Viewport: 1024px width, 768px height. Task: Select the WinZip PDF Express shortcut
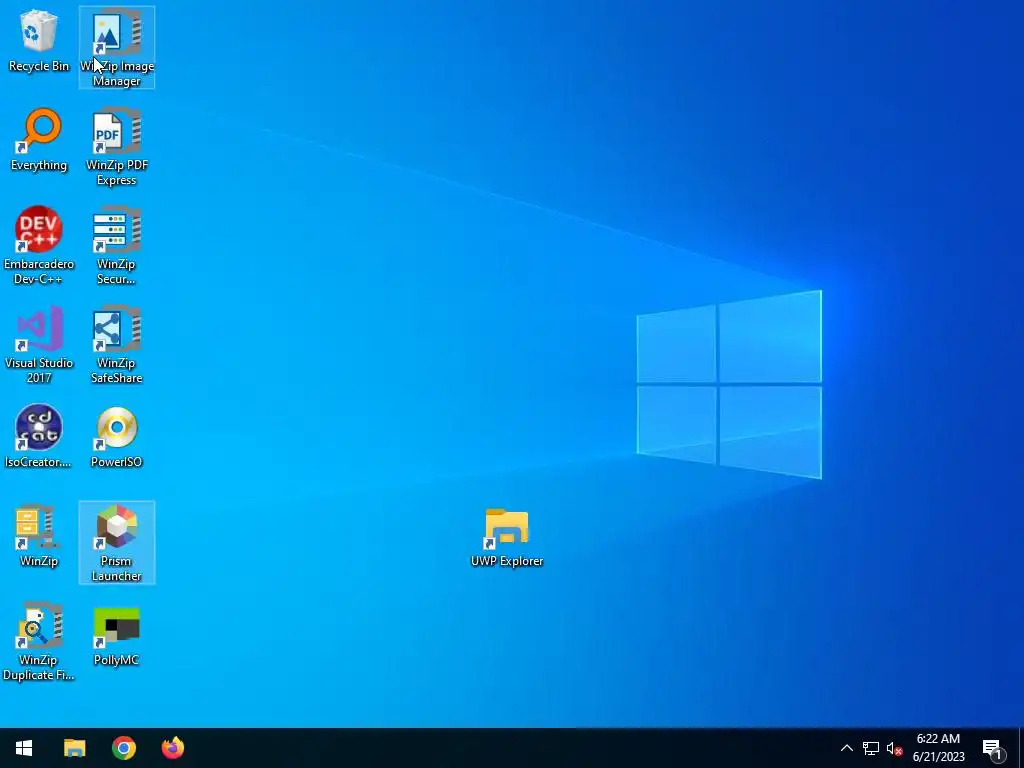point(117,147)
